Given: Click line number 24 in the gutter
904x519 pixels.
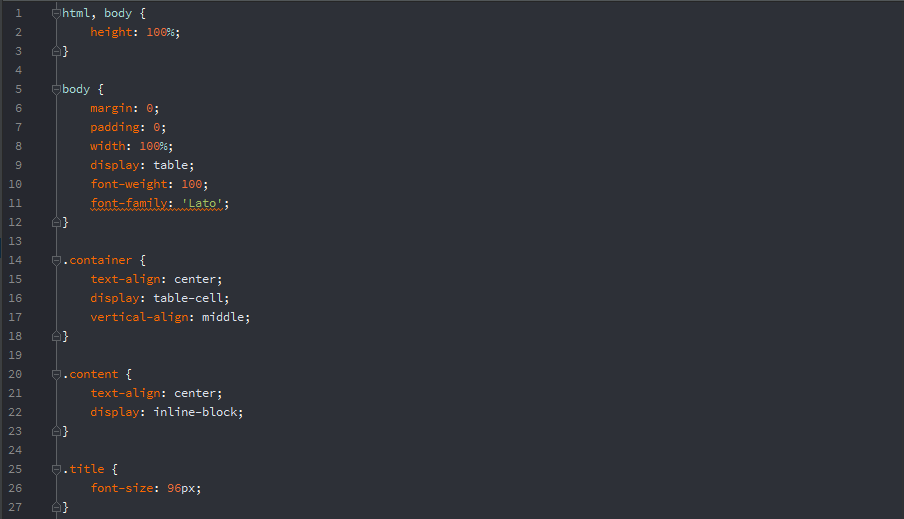Looking at the screenshot, I should click(15, 450).
